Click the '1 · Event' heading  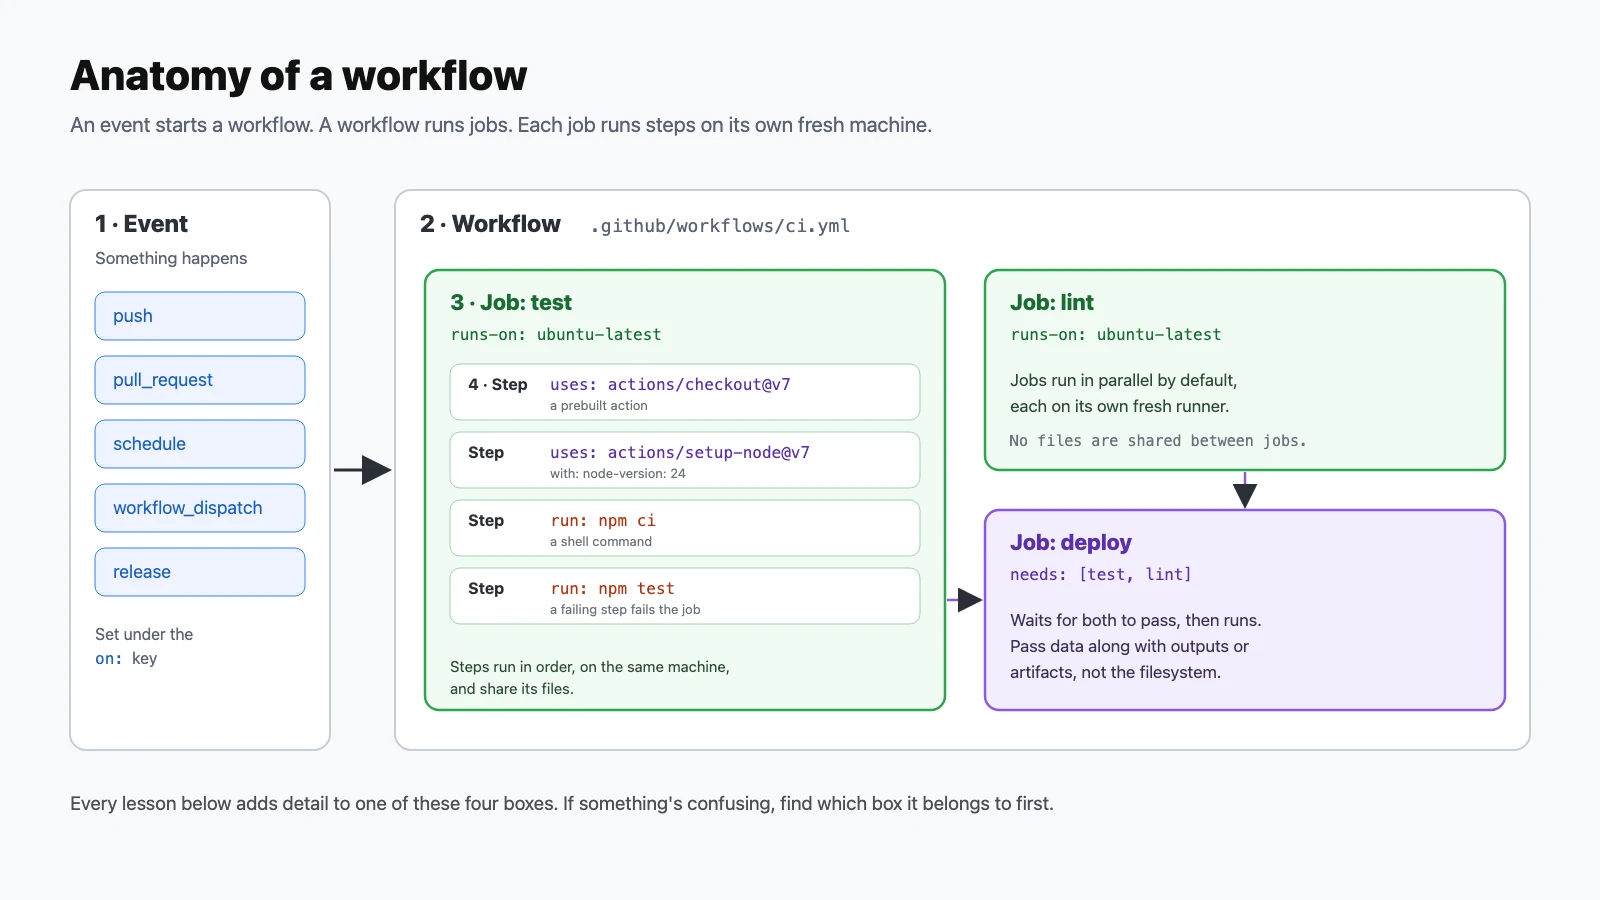pos(141,224)
